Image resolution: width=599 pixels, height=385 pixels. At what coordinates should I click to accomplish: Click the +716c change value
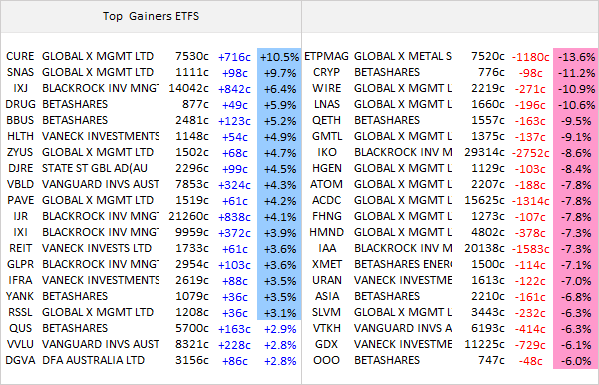tap(234, 57)
